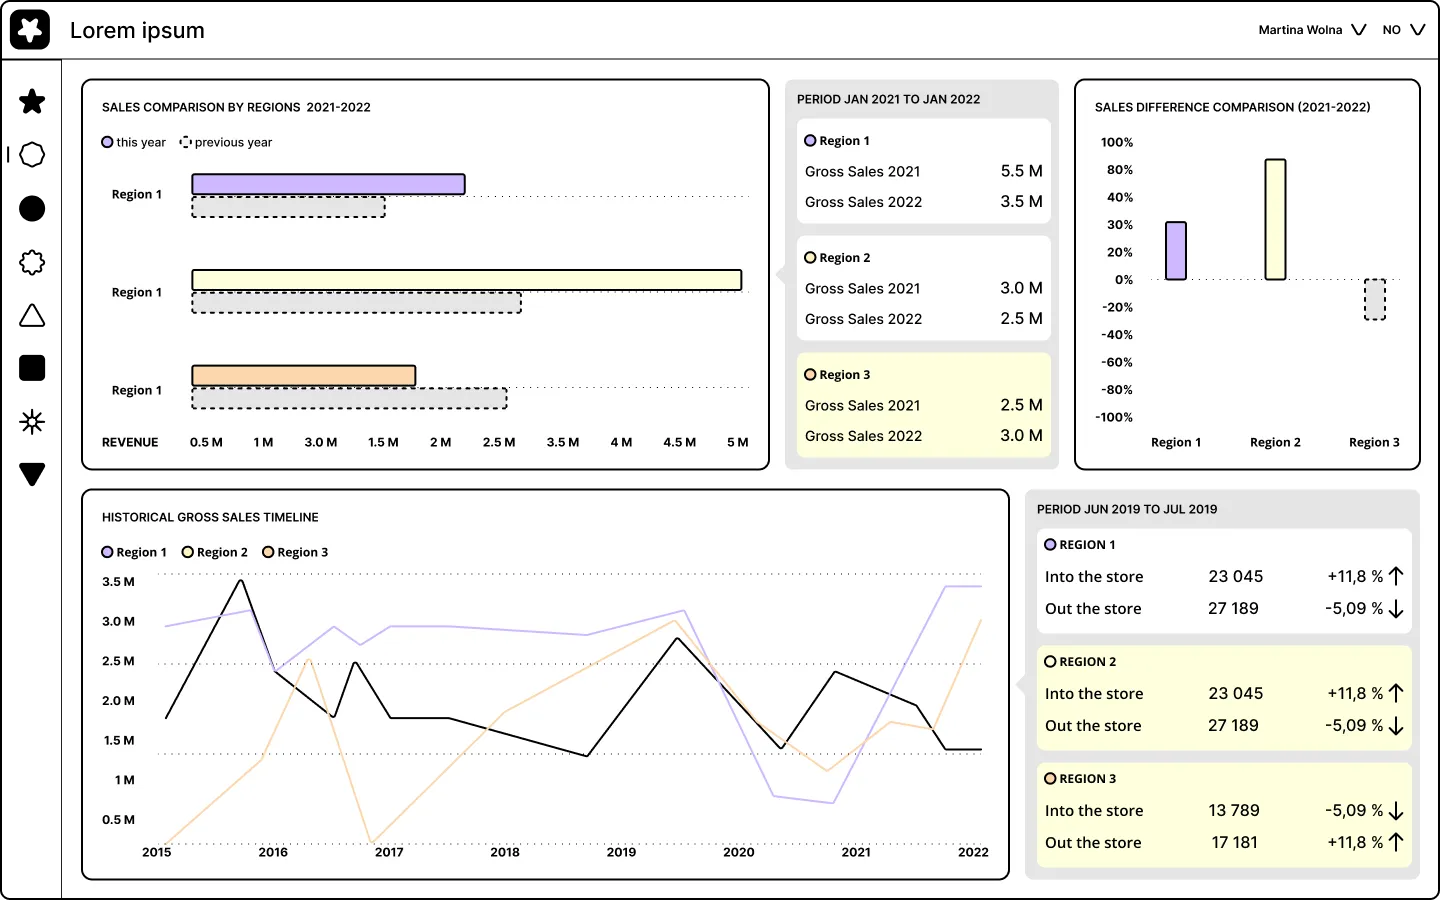Click the orange this-year bar in sales comparison
The height and width of the screenshot is (900, 1440).
coord(304,376)
